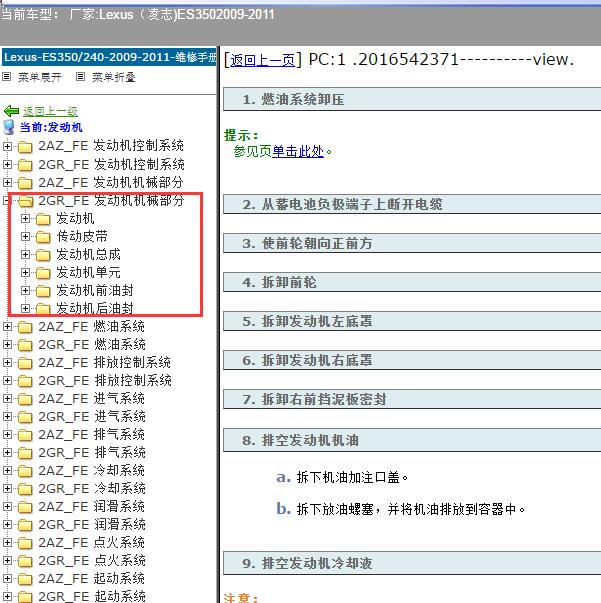Expand the 发动机总成 subfolder node
This screenshot has height=603, width=601.
25,255
